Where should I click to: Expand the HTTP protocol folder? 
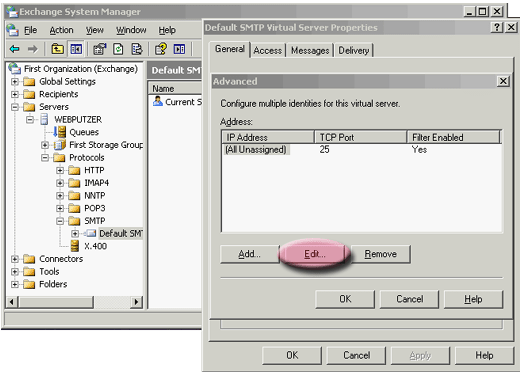[60, 170]
